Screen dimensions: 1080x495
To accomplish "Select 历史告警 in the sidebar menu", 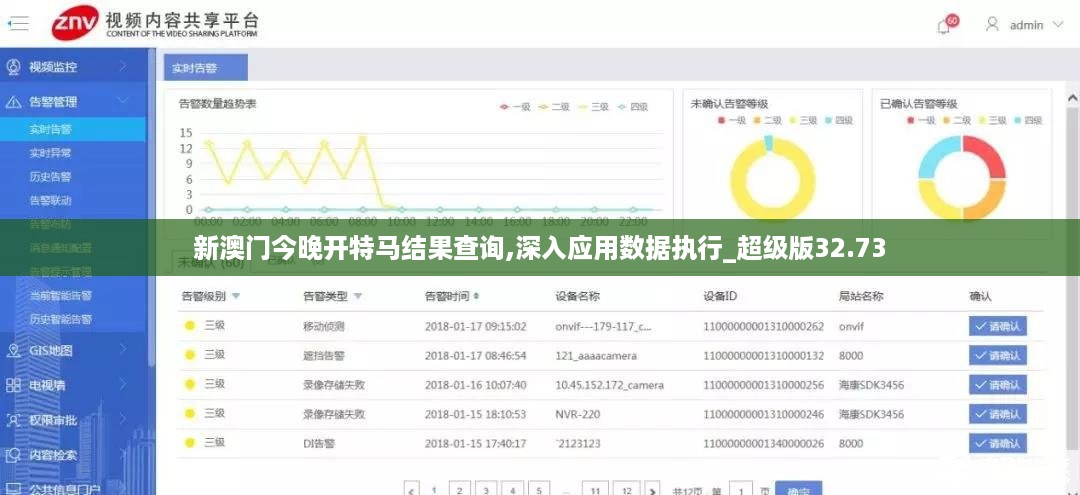I will click(x=50, y=177).
